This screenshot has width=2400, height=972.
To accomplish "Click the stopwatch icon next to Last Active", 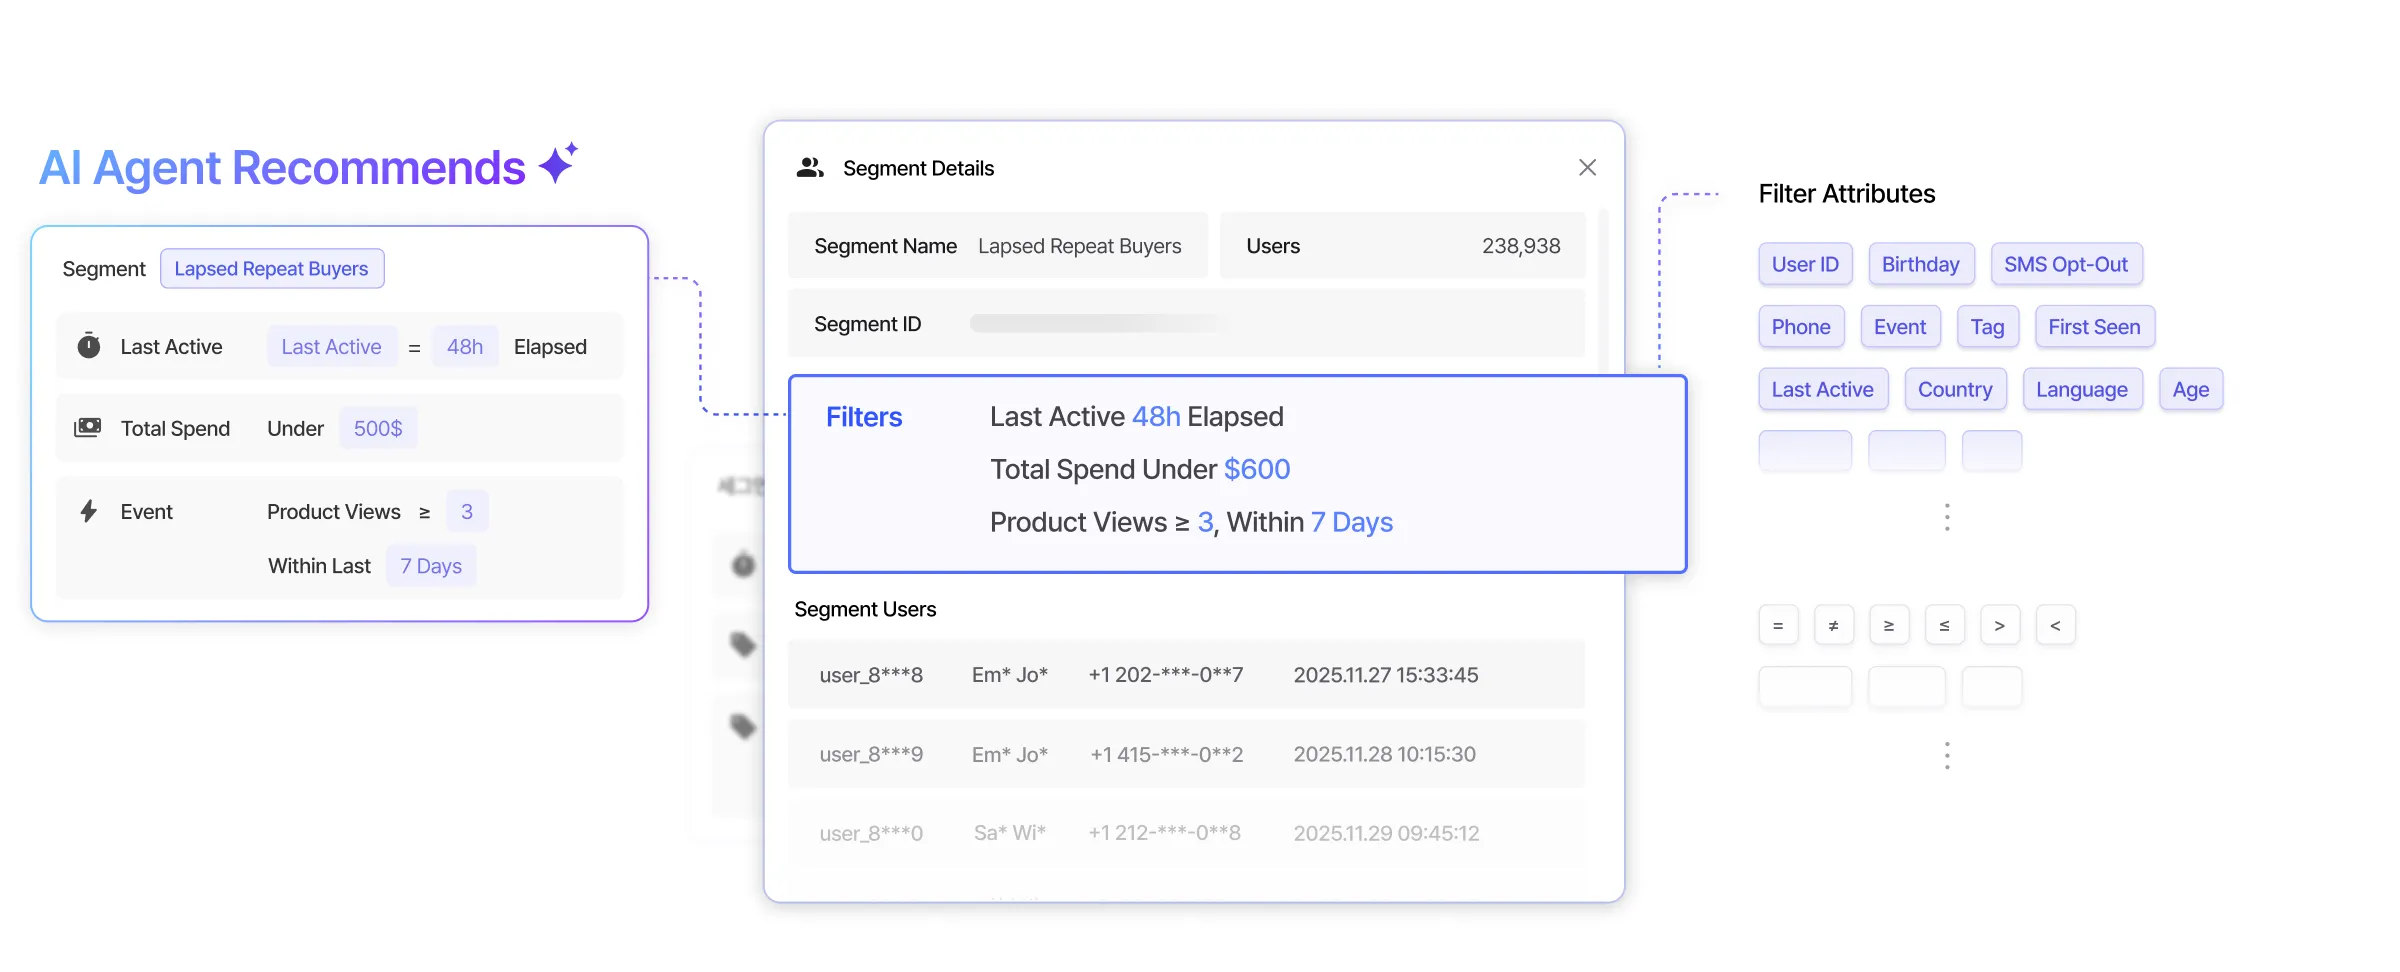I will point(89,346).
